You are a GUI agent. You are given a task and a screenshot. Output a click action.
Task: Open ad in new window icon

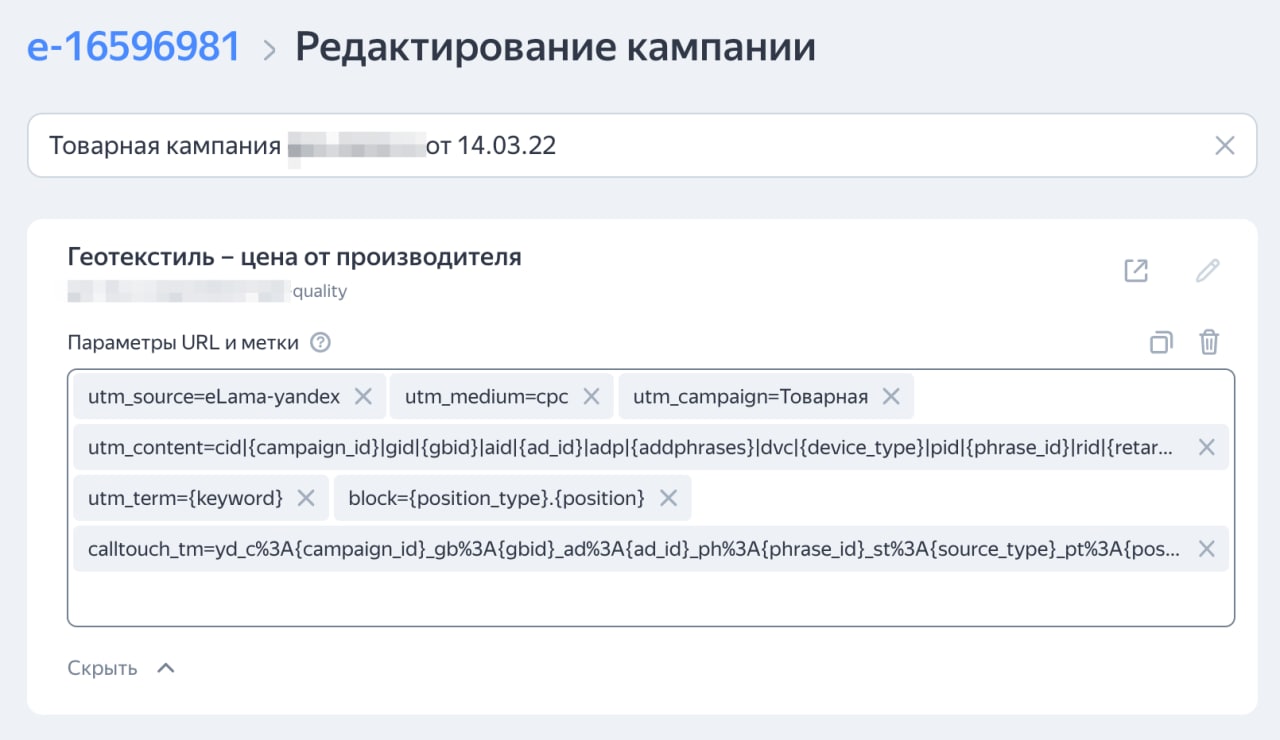pos(1136,271)
